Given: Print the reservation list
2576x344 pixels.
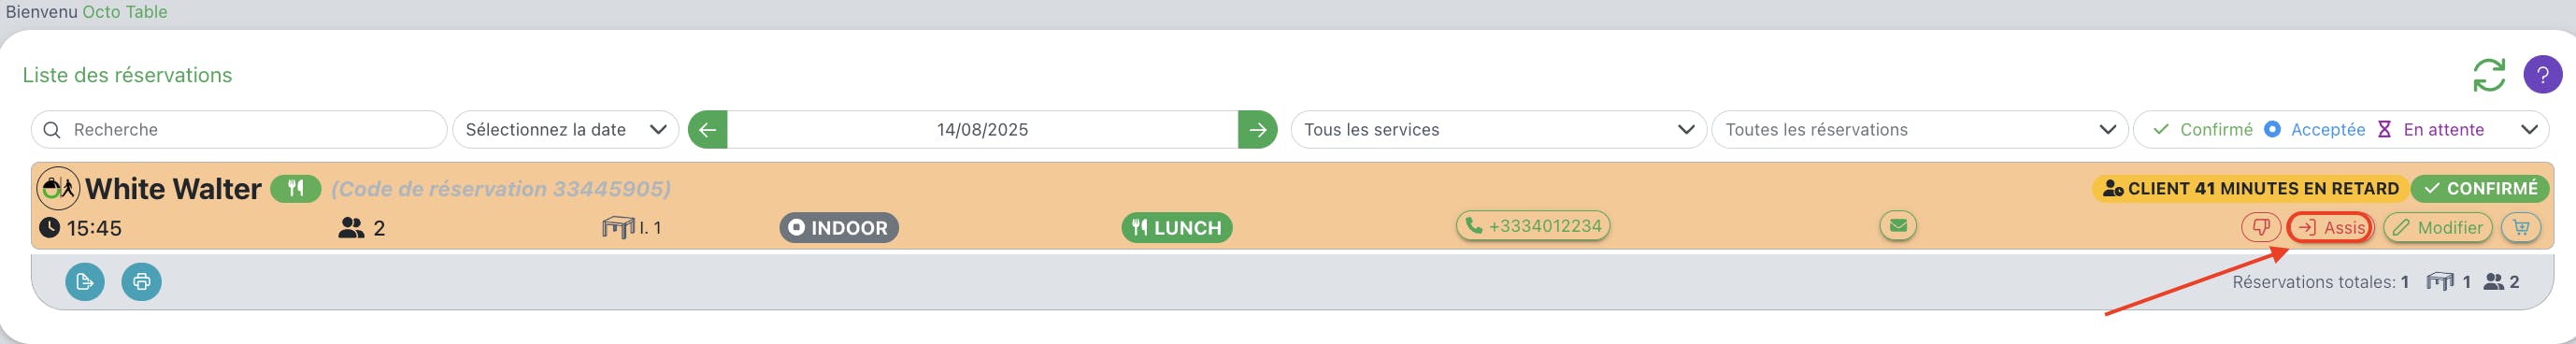Looking at the screenshot, I should click(x=141, y=282).
